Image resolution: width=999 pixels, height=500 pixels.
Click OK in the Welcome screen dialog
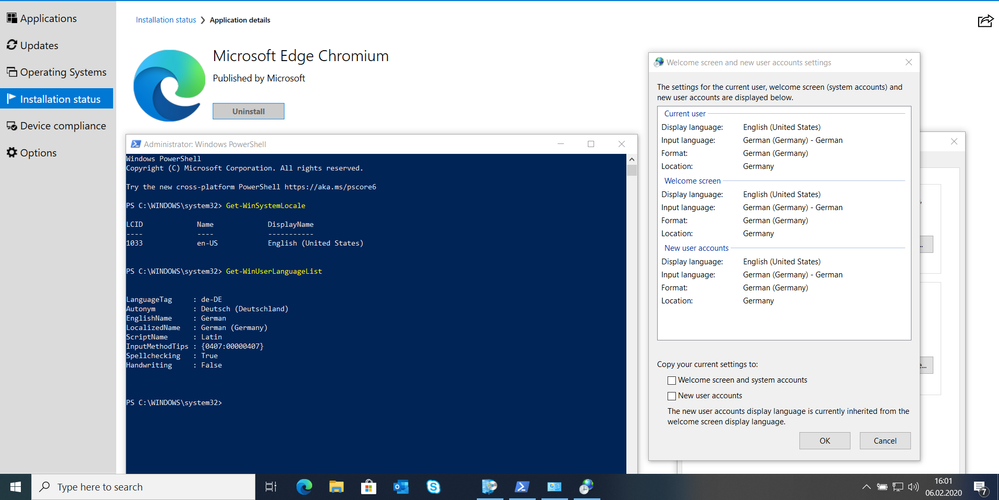824,441
